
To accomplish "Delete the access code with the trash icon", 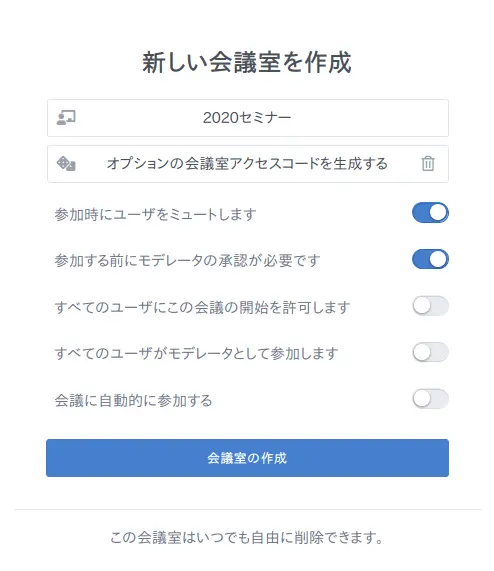I will pos(428,164).
